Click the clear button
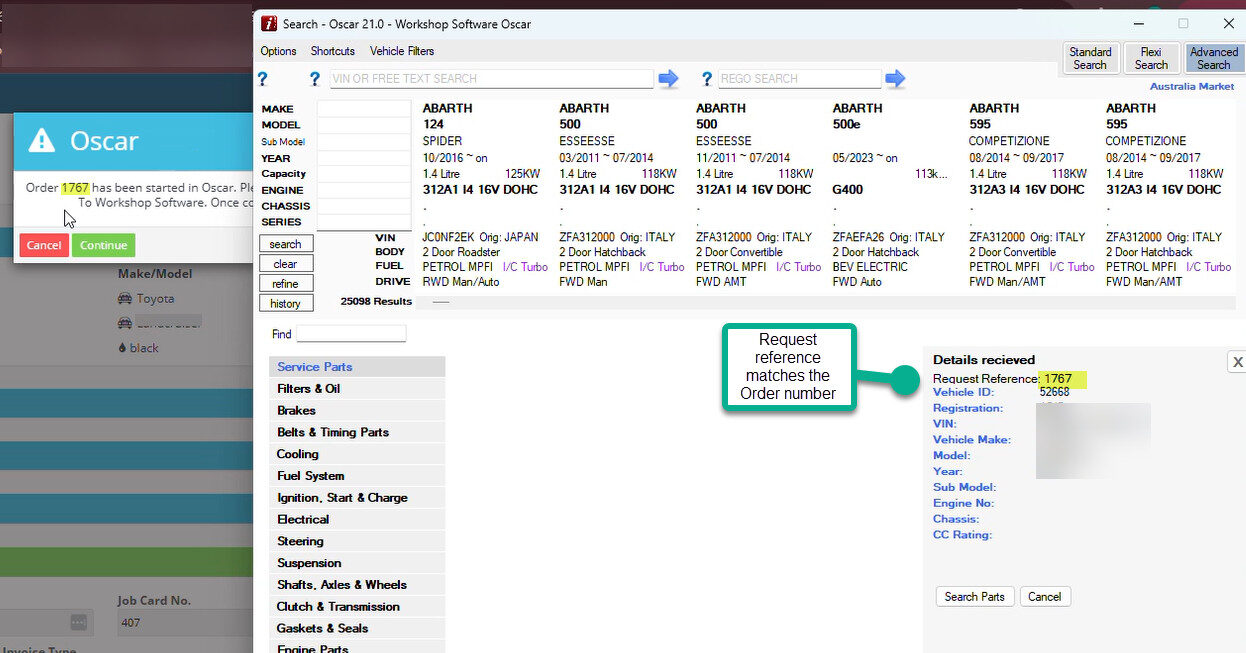 pos(285,264)
